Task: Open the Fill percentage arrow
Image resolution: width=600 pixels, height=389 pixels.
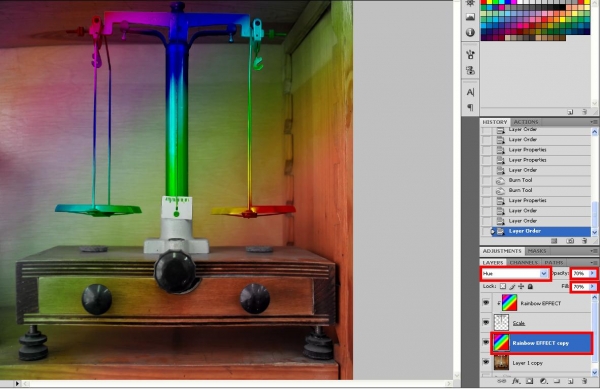Action: pyautogui.click(x=592, y=286)
